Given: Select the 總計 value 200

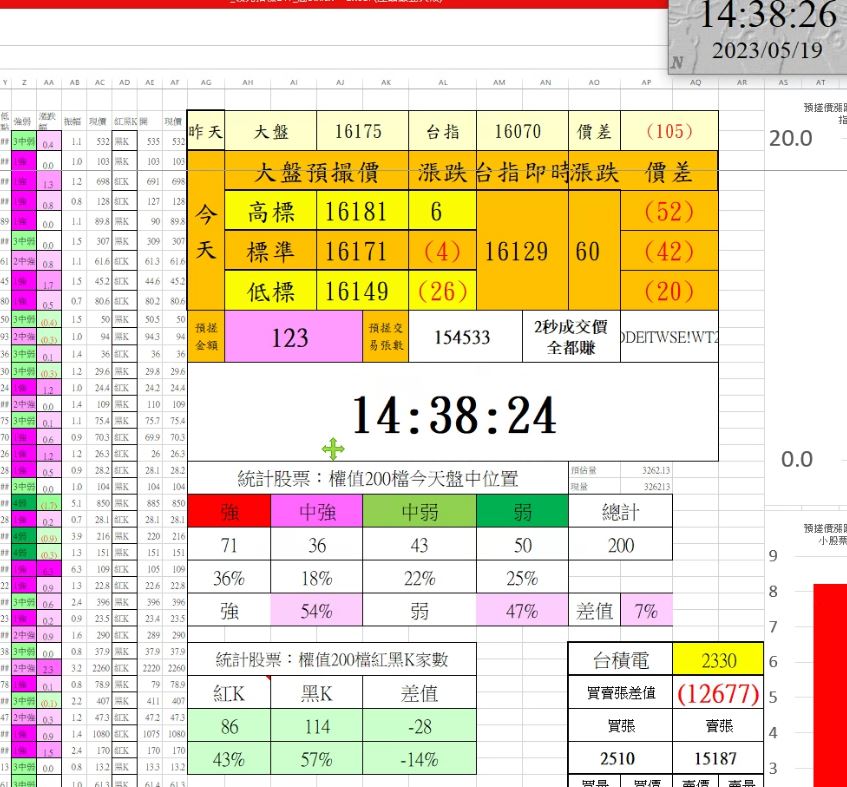Looking at the screenshot, I should coord(620,544).
